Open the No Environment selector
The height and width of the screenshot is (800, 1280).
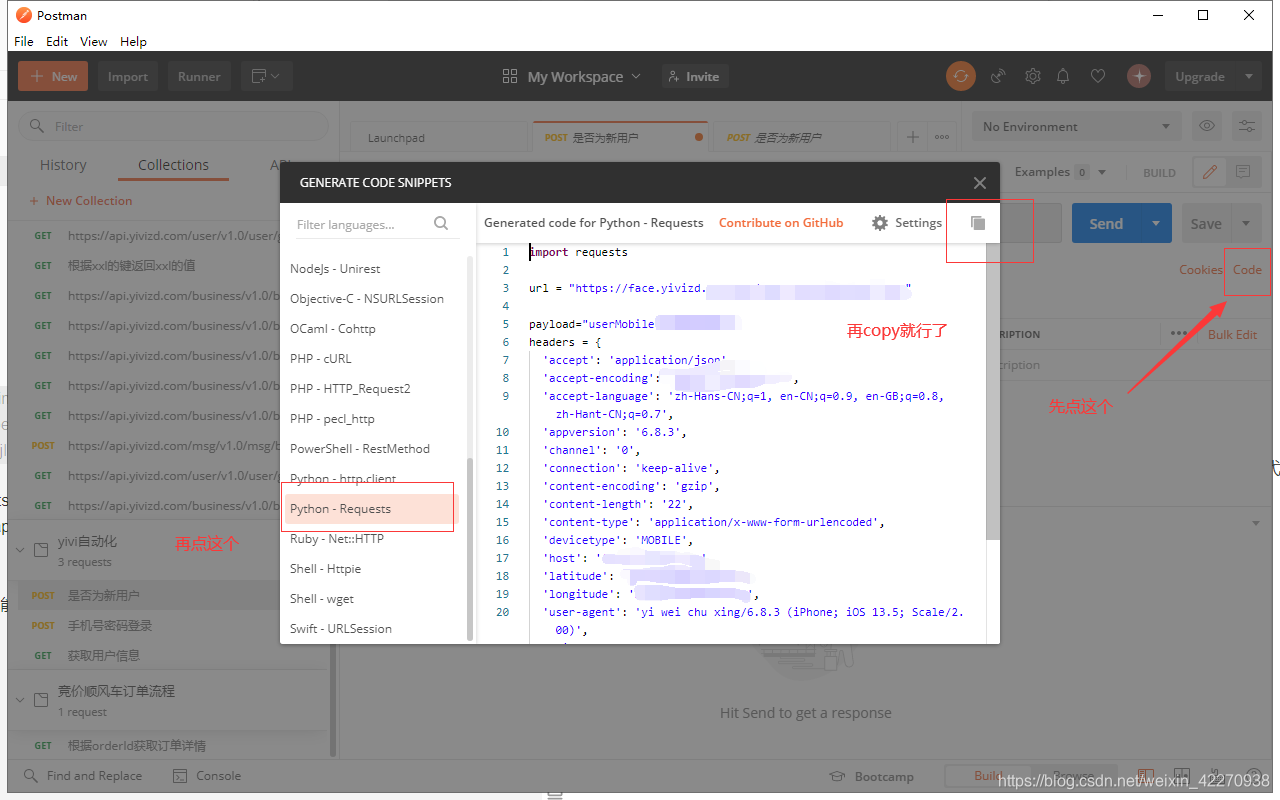point(1076,126)
